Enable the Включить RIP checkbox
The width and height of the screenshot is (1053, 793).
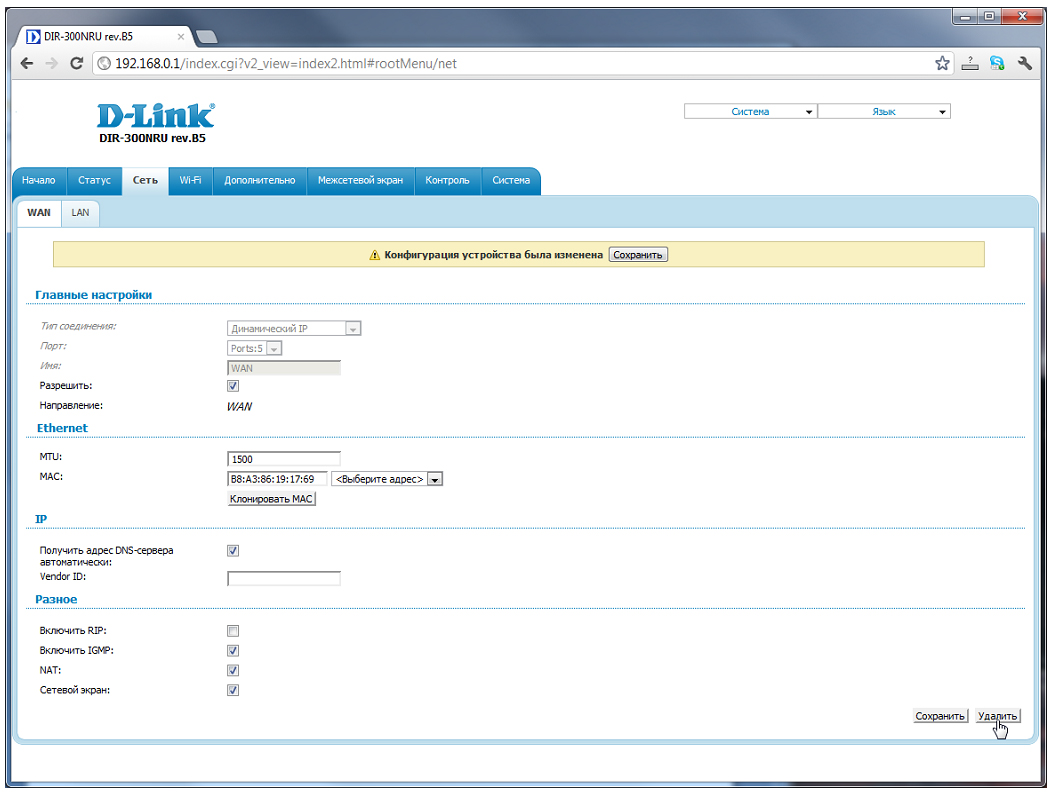pyautogui.click(x=233, y=631)
